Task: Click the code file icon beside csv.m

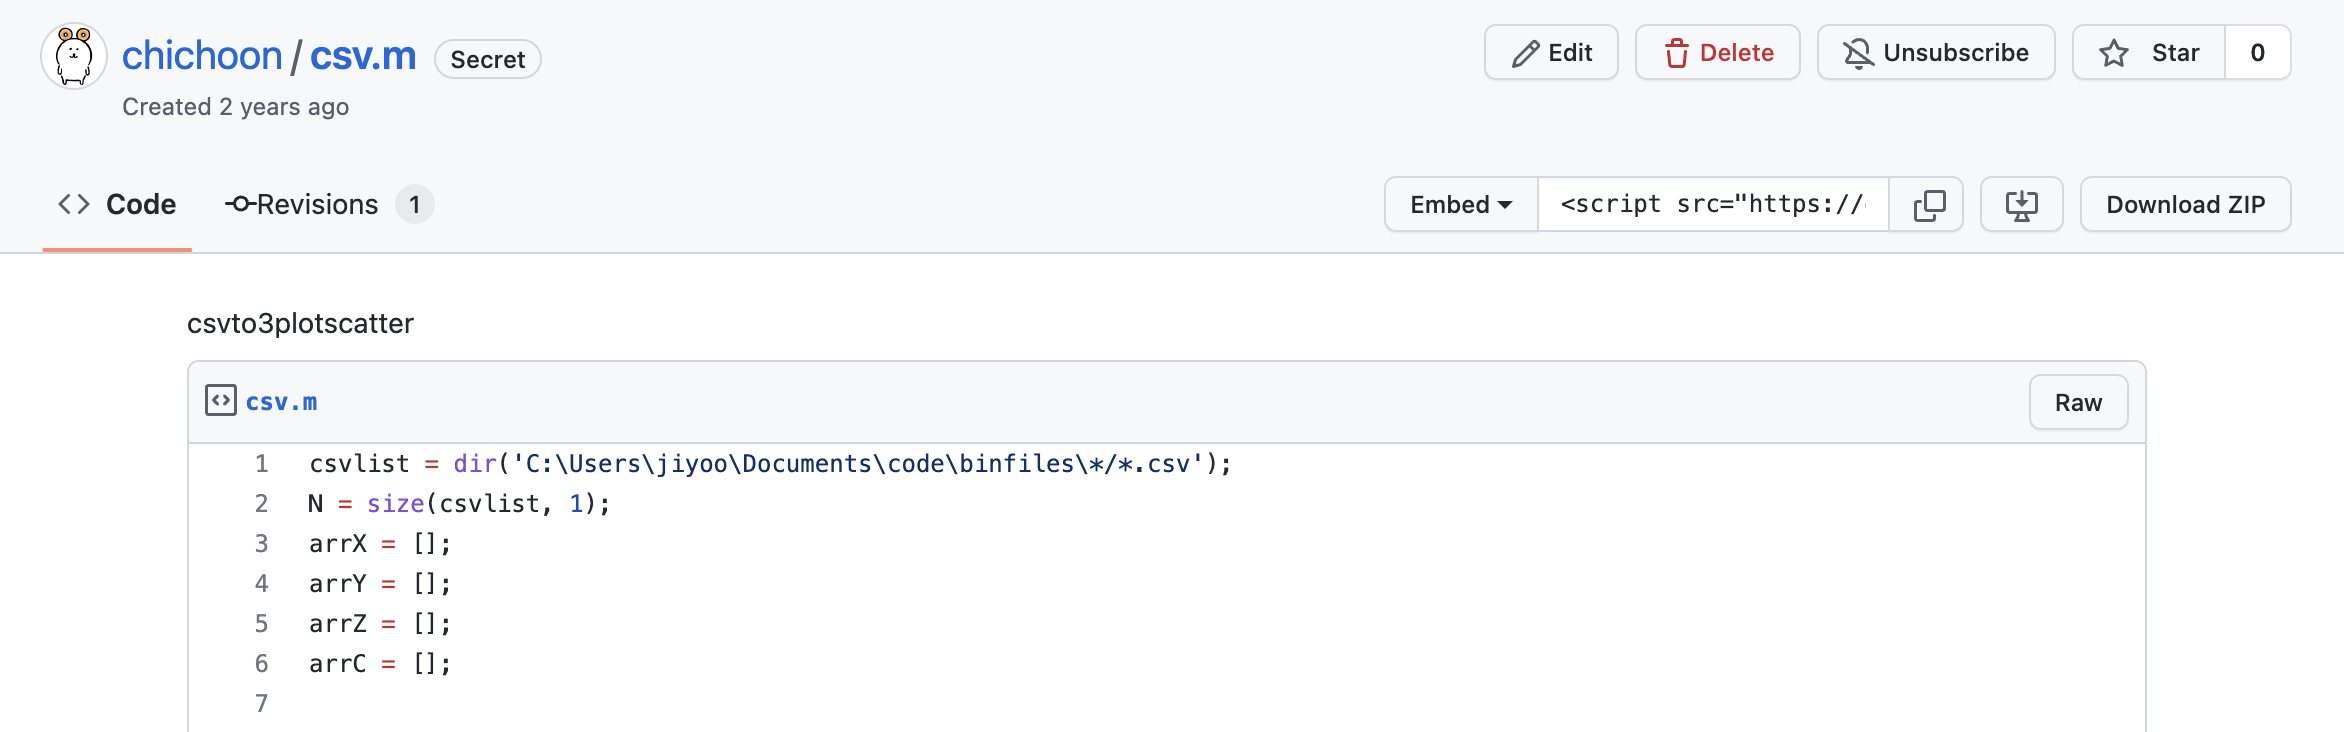Action: 221,401
